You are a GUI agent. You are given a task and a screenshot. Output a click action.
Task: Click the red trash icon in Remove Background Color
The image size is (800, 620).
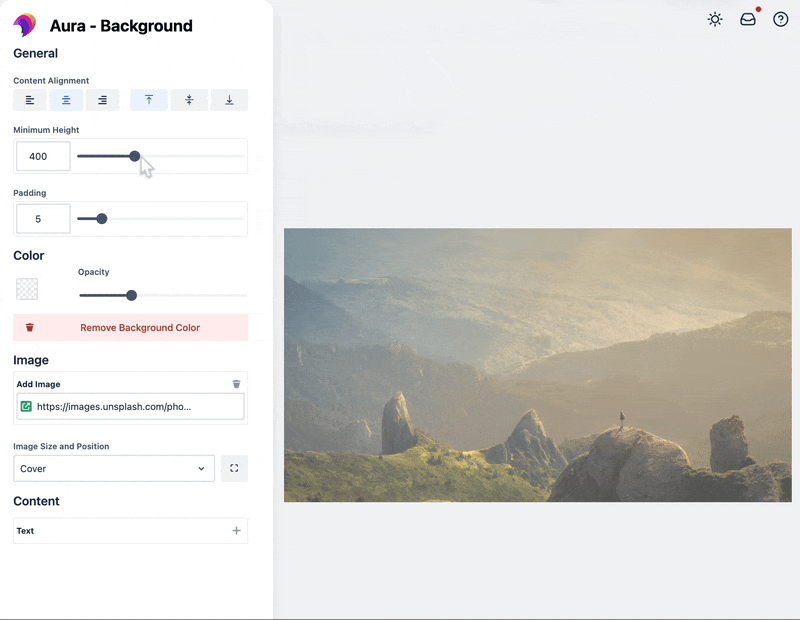pos(30,328)
